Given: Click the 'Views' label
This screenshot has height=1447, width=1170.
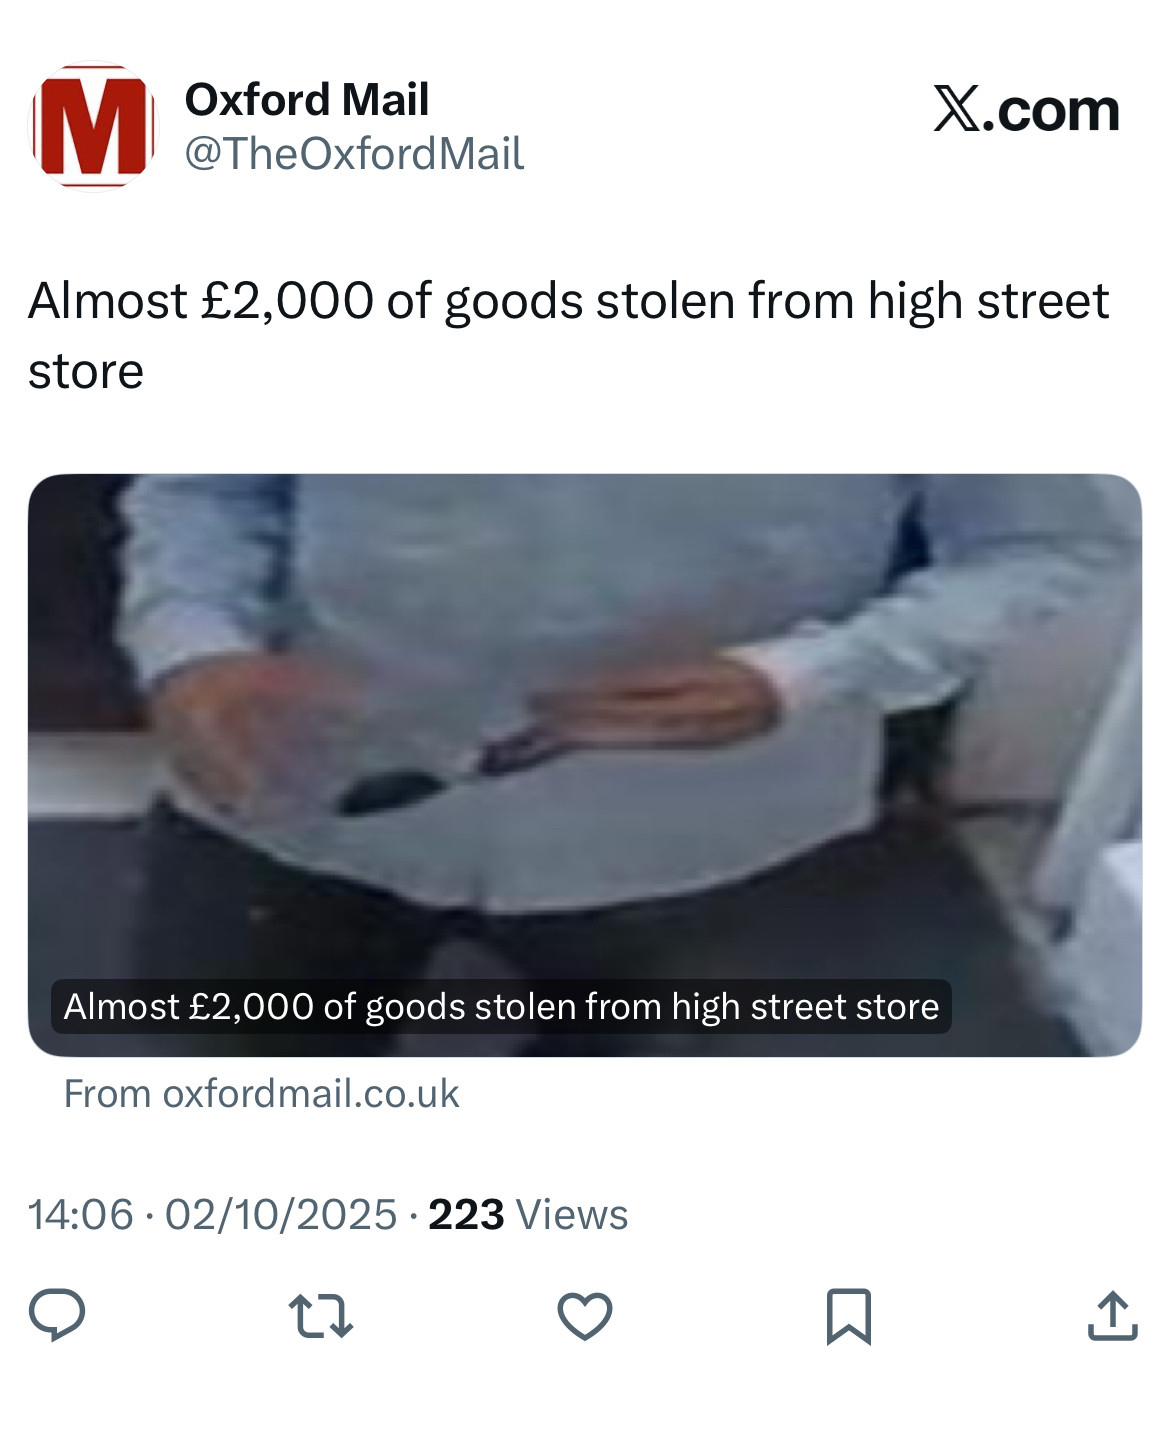Looking at the screenshot, I should click(x=572, y=1215).
